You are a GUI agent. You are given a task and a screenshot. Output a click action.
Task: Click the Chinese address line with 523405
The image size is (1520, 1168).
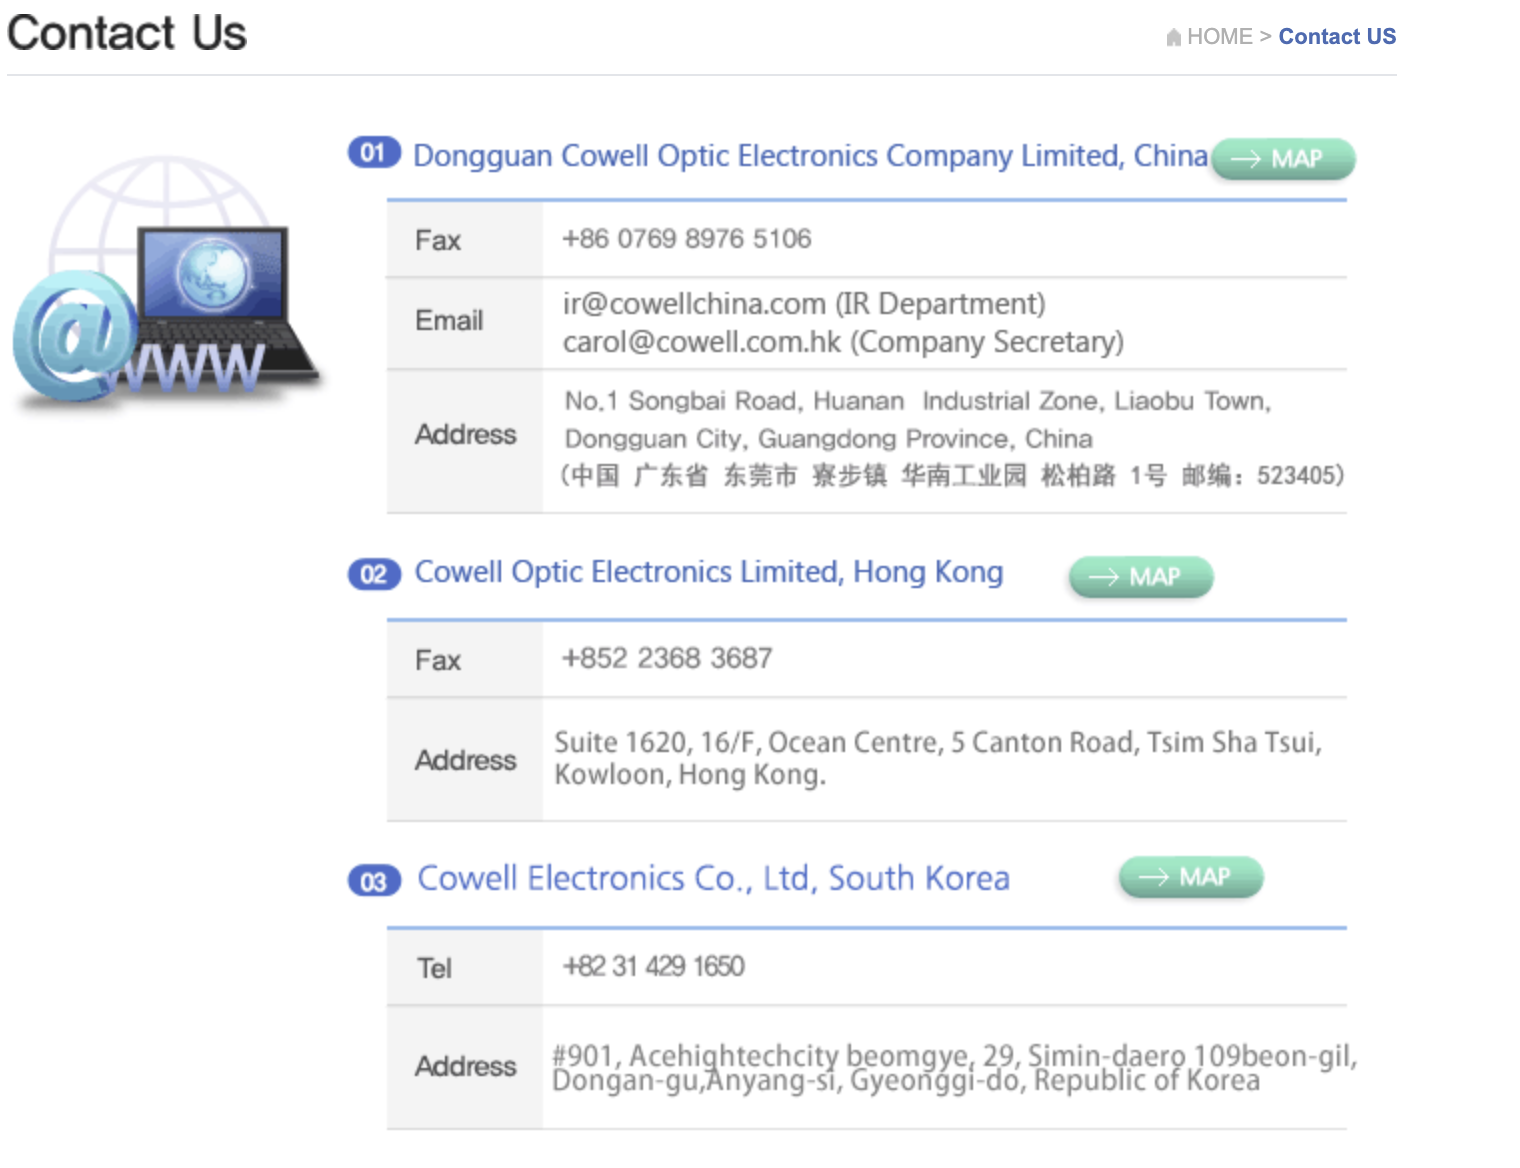[x=951, y=475]
